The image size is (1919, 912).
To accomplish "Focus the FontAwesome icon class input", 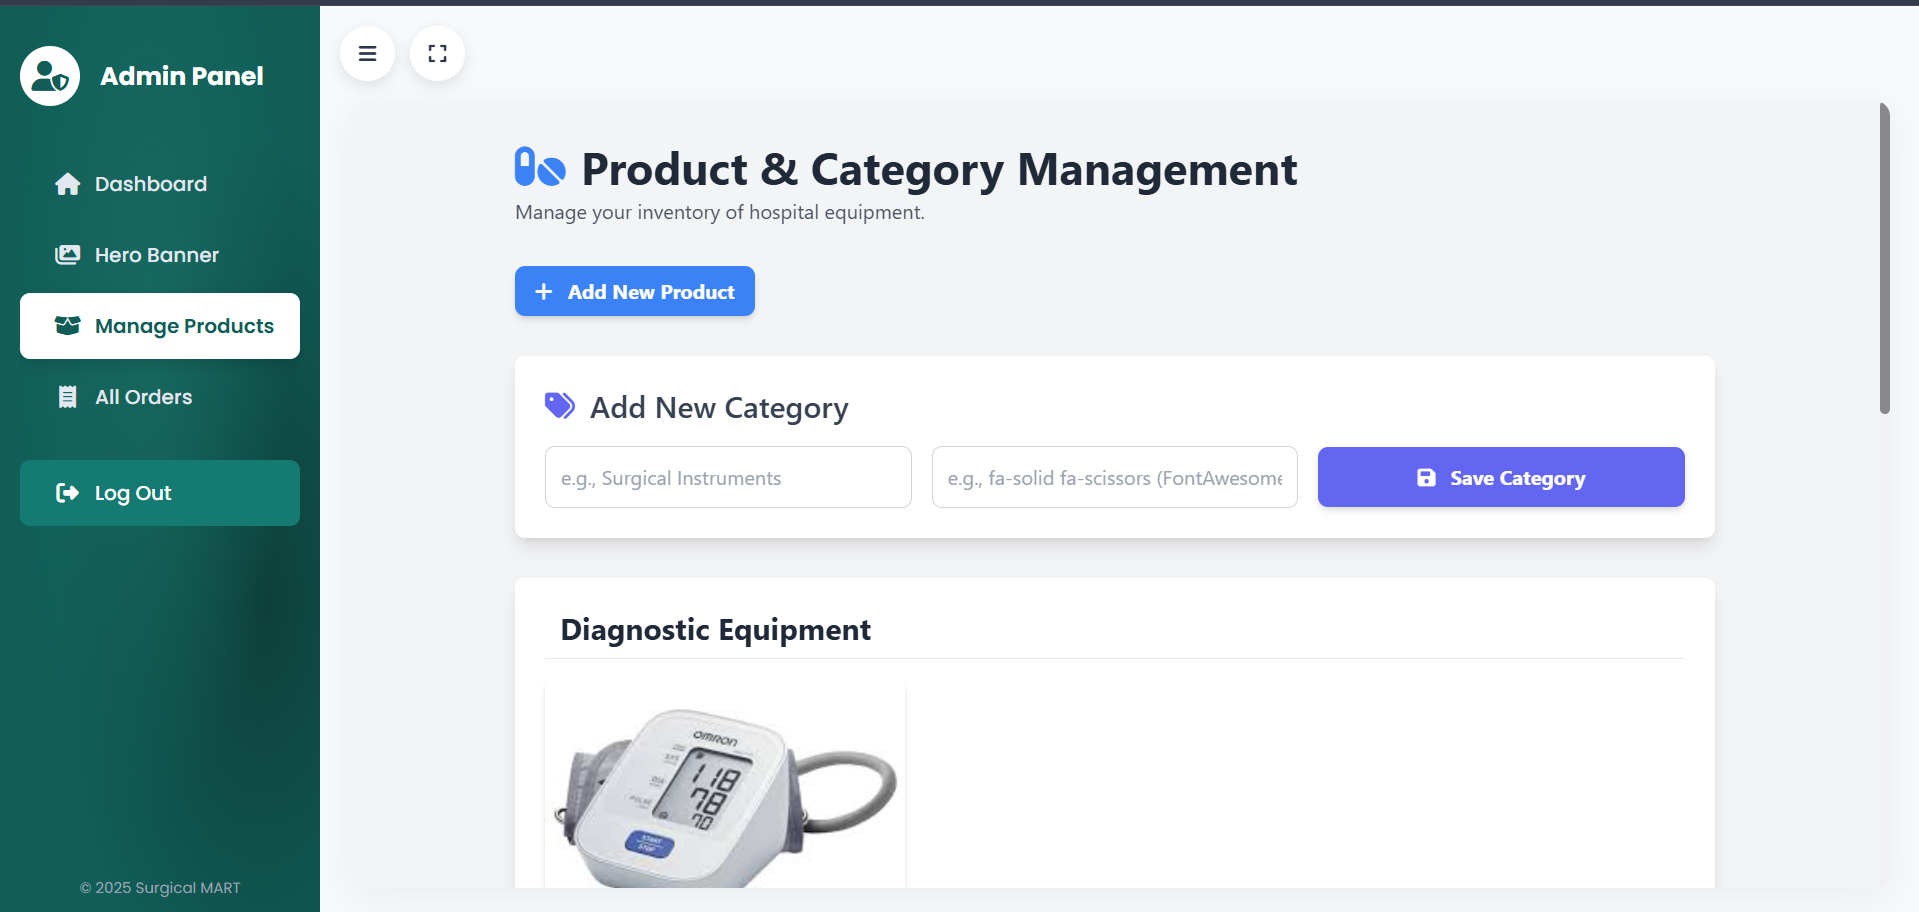I will pyautogui.click(x=1114, y=477).
